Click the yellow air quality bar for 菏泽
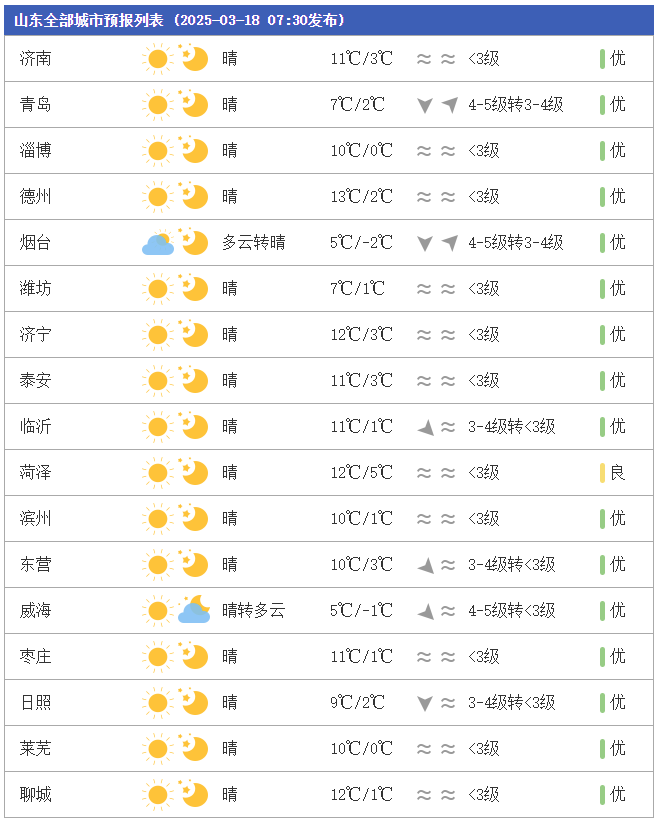 pos(603,473)
